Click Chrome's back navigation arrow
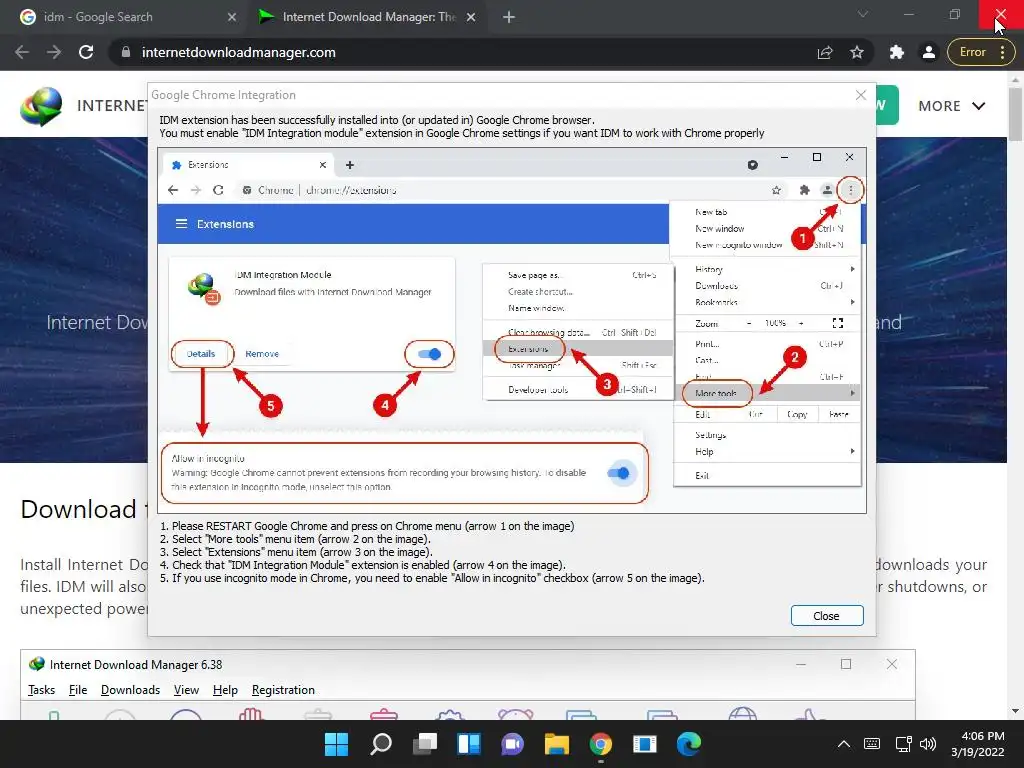The width and height of the screenshot is (1024, 768). click(x=22, y=52)
